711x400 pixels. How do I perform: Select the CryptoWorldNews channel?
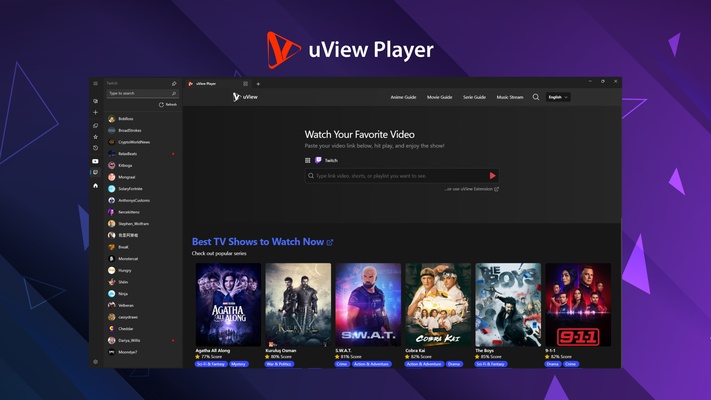142,142
